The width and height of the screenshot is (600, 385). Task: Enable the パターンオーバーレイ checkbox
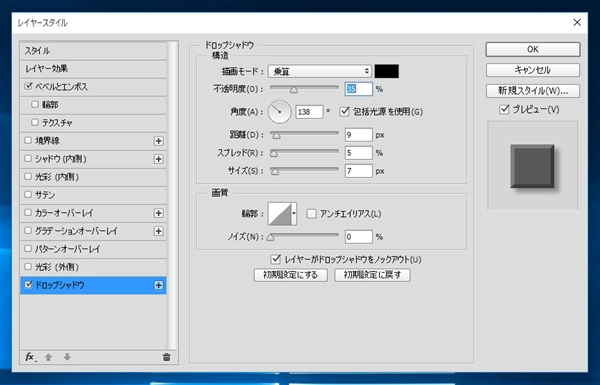[x=28, y=248]
